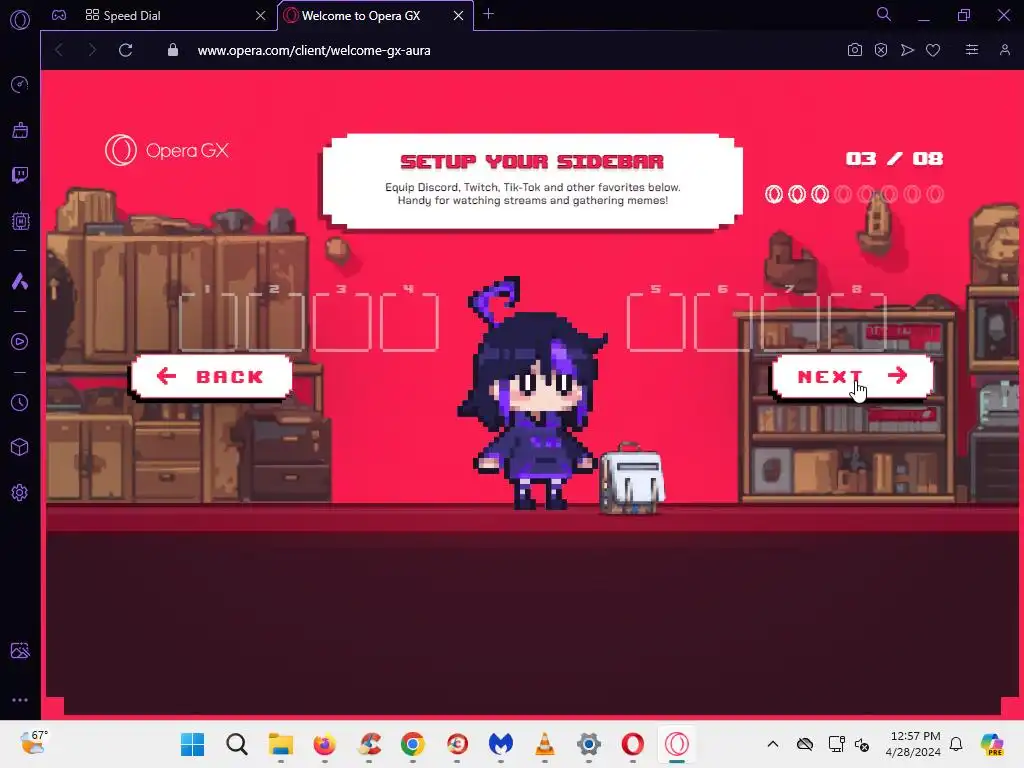Open the Opera GX main menu logo

20,20
